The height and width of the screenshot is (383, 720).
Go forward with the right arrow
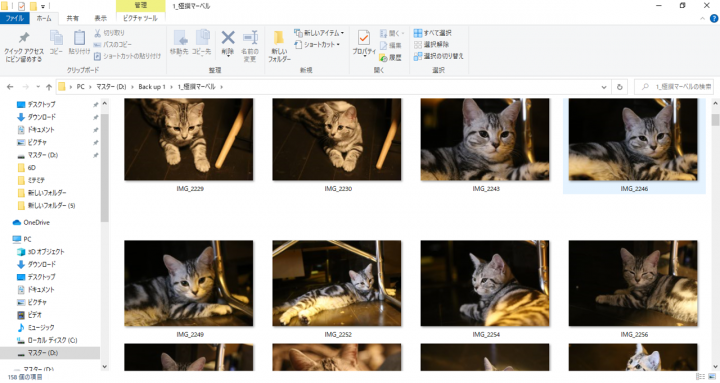[26, 87]
